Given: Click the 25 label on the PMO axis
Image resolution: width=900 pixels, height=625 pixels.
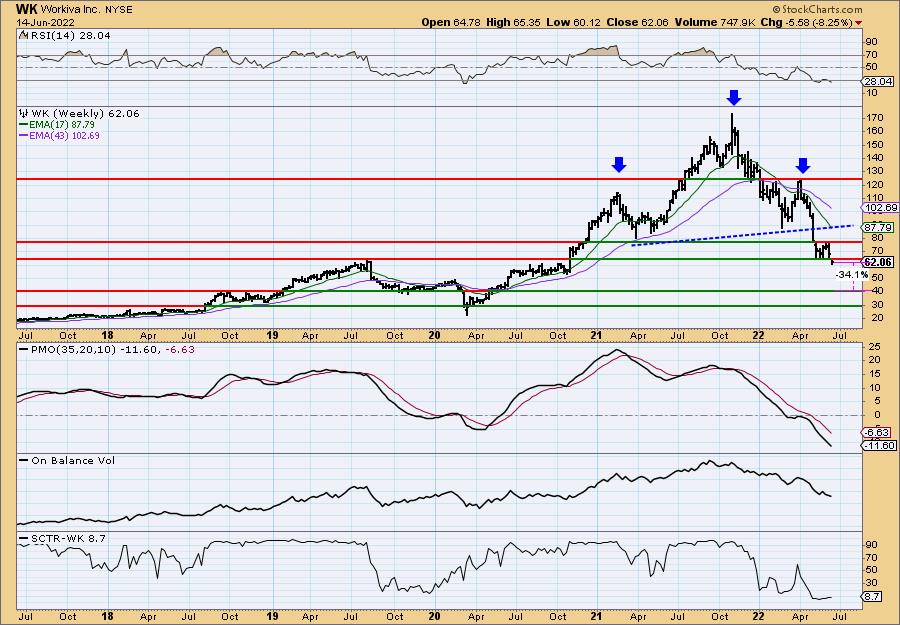Looking at the screenshot, I should coord(875,347).
